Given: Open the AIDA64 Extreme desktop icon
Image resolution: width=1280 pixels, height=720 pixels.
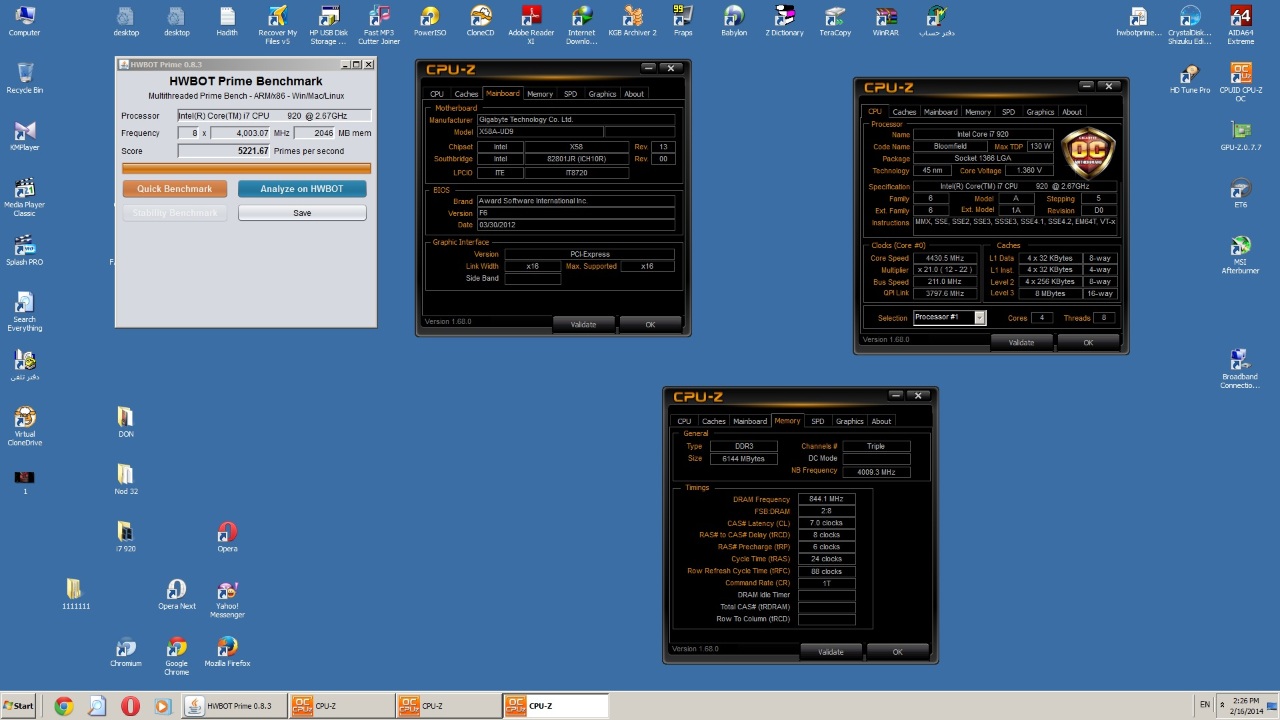Looking at the screenshot, I should point(1240,25).
